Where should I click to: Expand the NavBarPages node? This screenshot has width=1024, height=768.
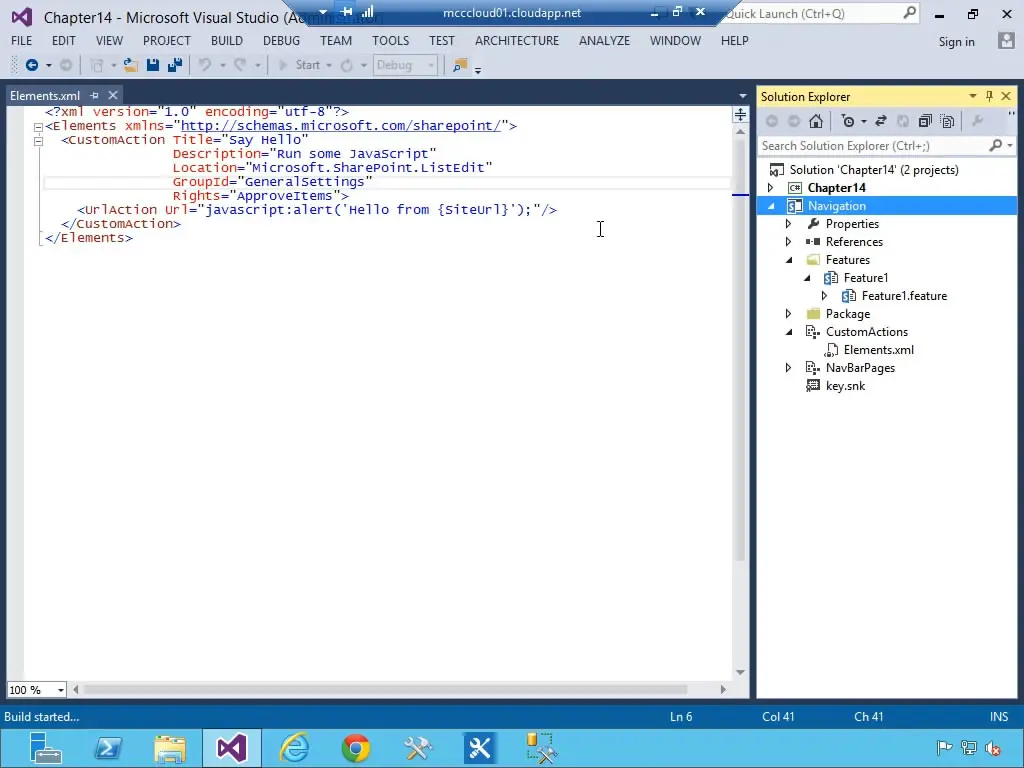point(788,368)
